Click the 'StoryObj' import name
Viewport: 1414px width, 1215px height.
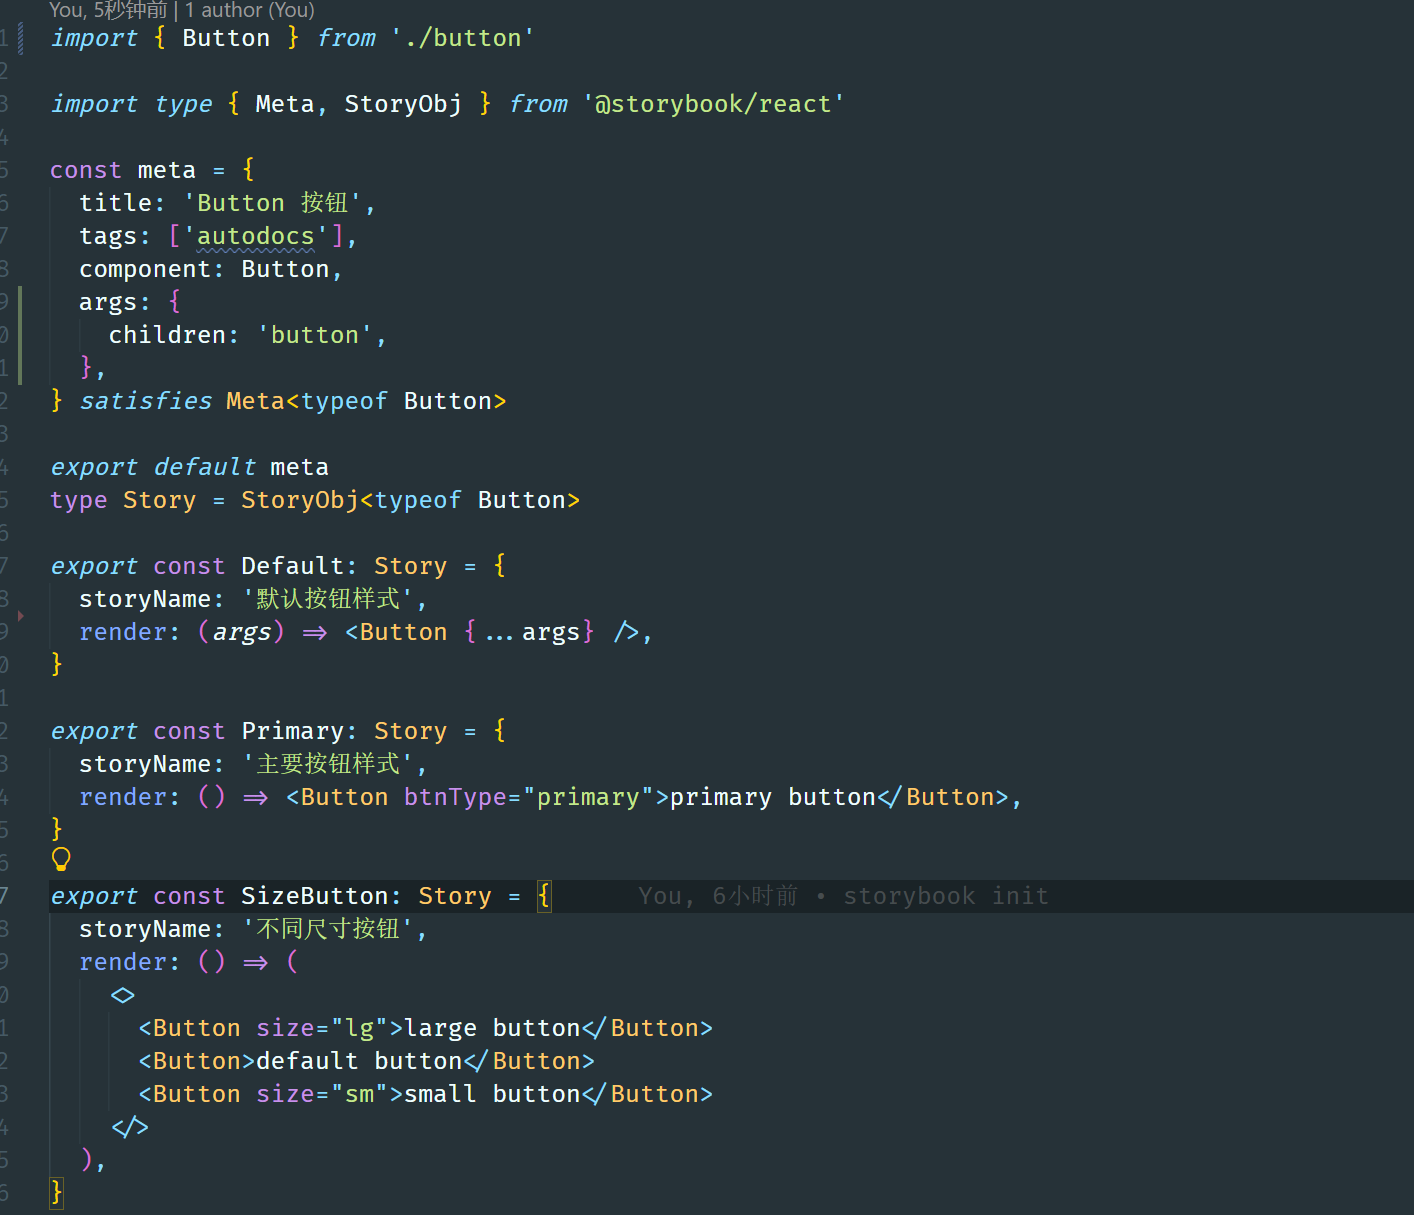[403, 104]
